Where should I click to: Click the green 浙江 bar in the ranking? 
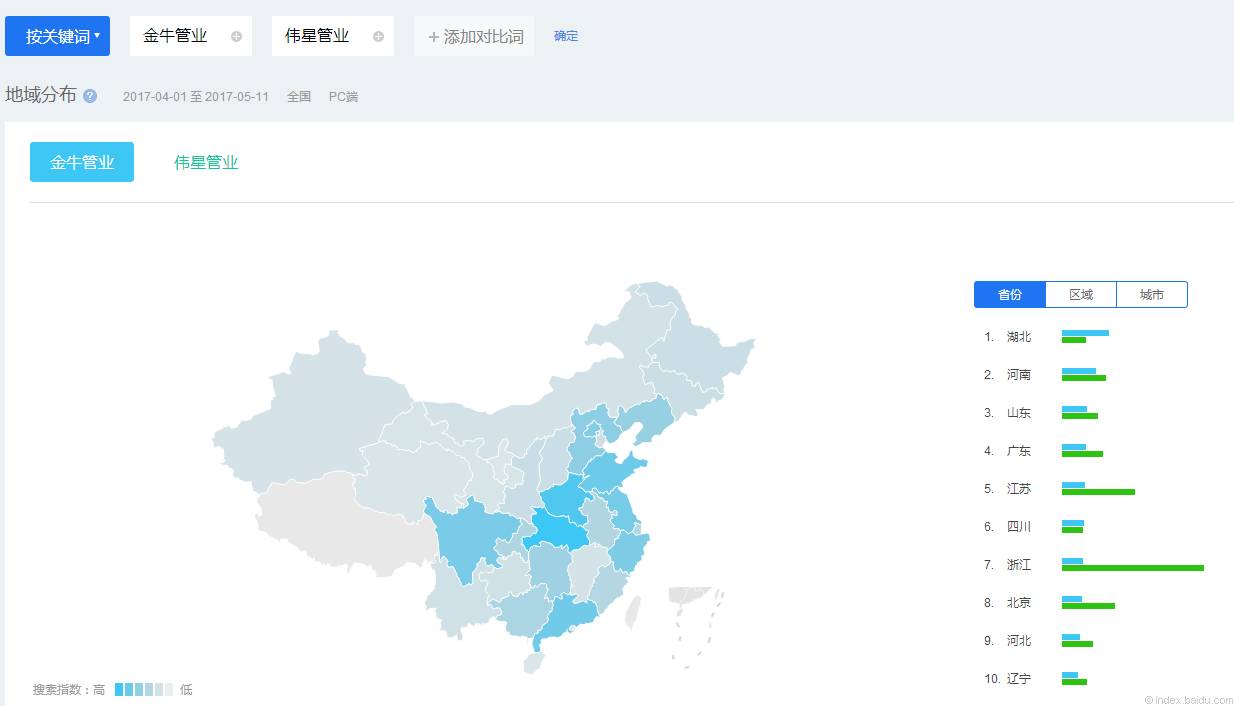tap(1133, 568)
